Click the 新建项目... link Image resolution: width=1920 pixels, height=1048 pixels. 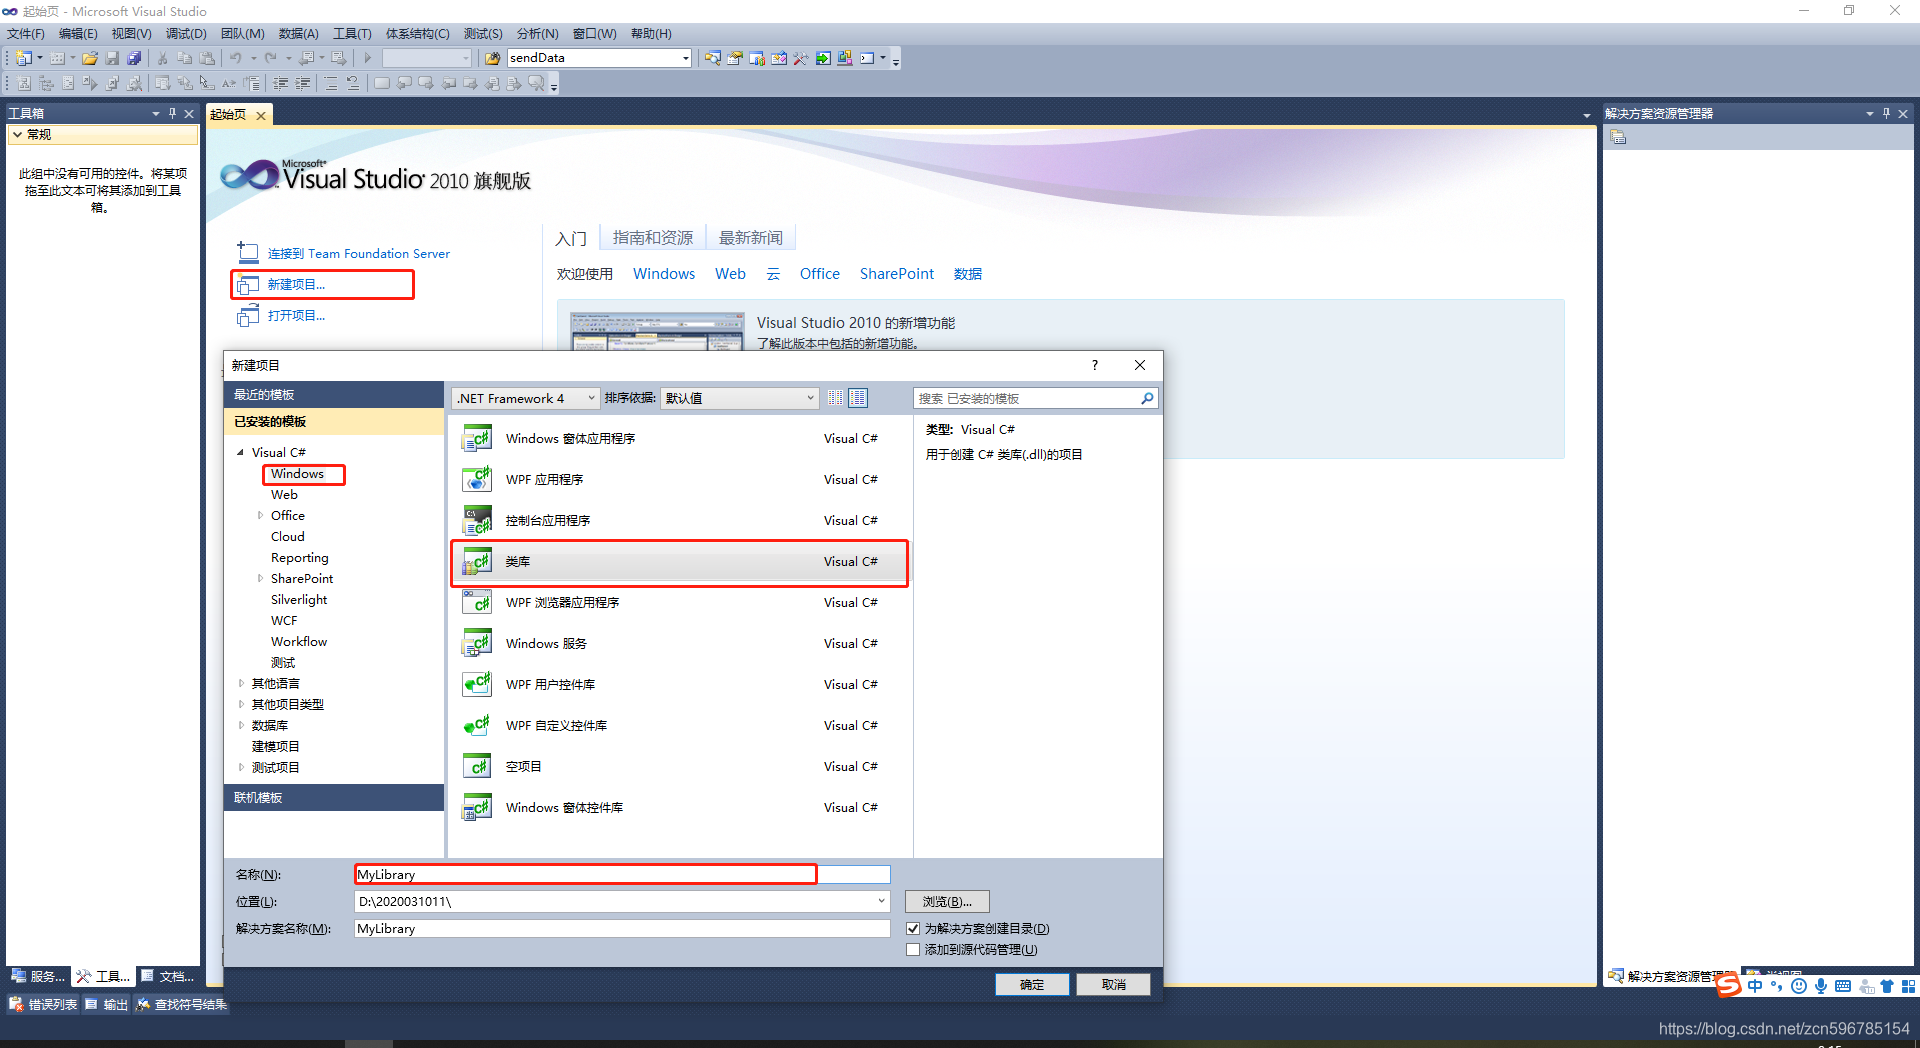(x=296, y=285)
